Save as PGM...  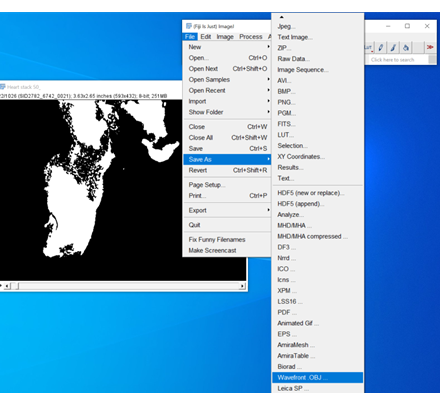(x=318, y=113)
